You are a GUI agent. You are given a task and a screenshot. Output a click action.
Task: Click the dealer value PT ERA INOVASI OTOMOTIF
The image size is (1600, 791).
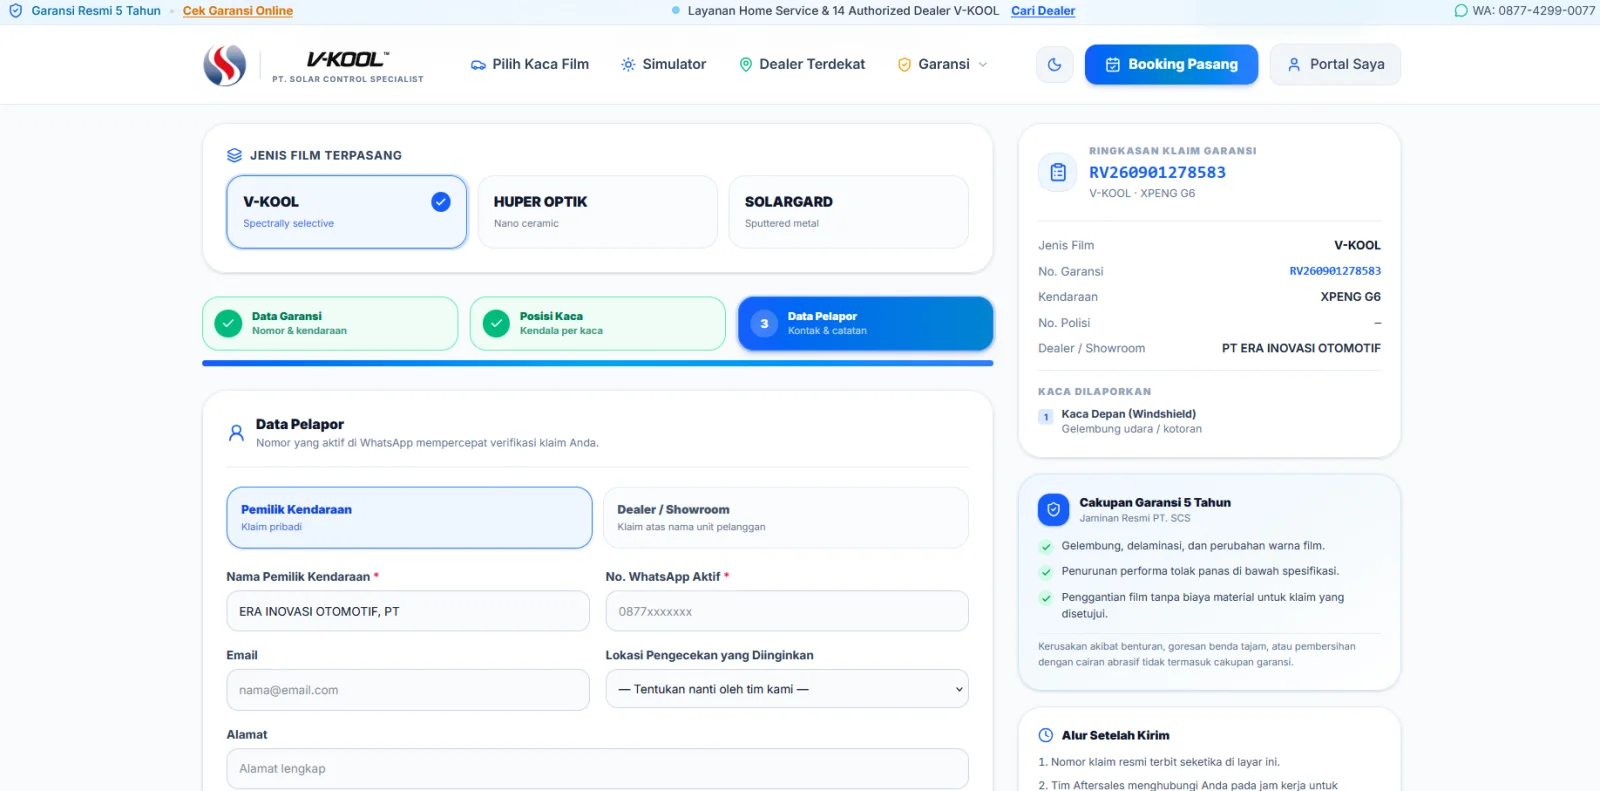[1301, 348]
